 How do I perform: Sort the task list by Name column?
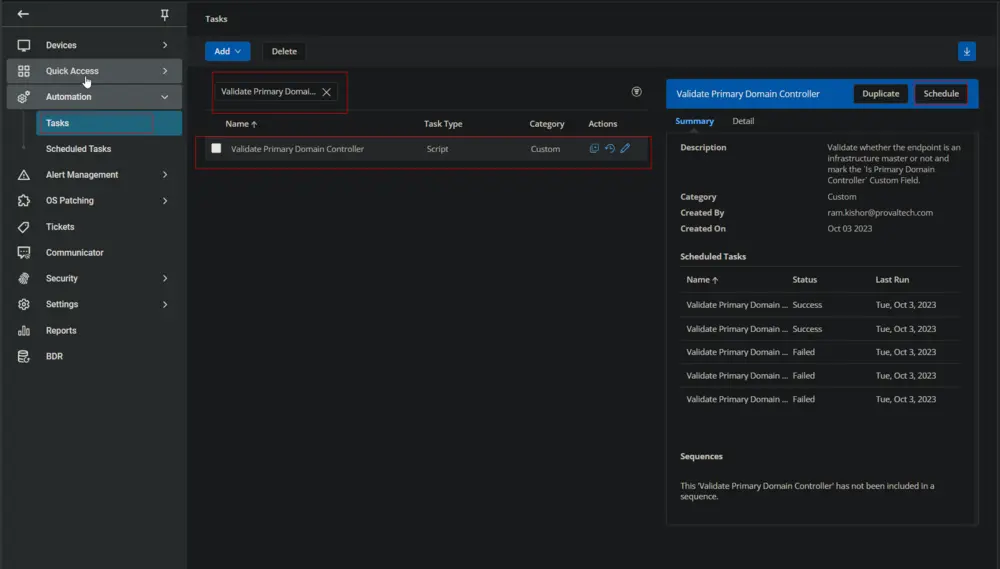[x=240, y=124]
